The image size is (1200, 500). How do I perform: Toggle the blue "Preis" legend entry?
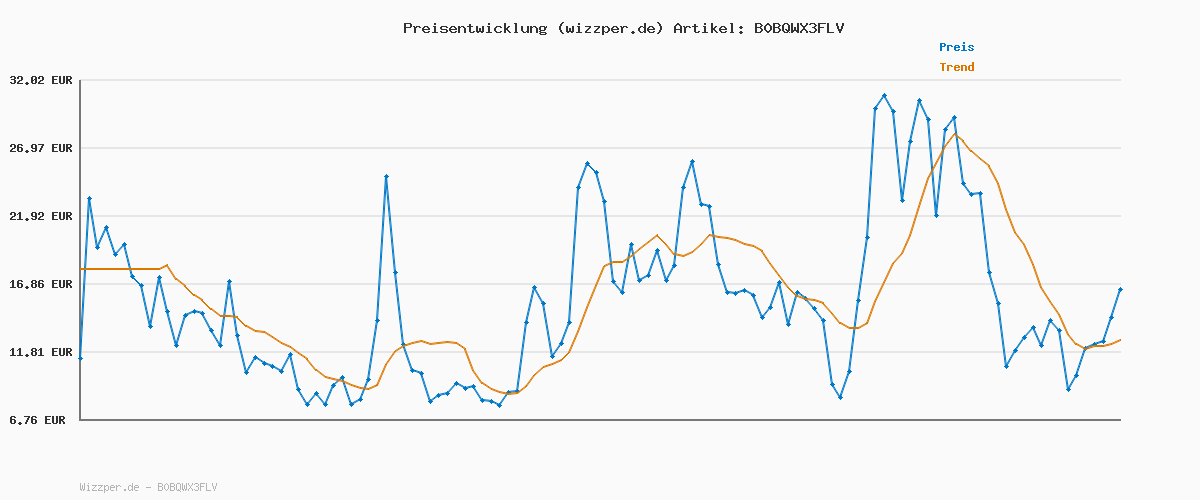[x=956, y=47]
